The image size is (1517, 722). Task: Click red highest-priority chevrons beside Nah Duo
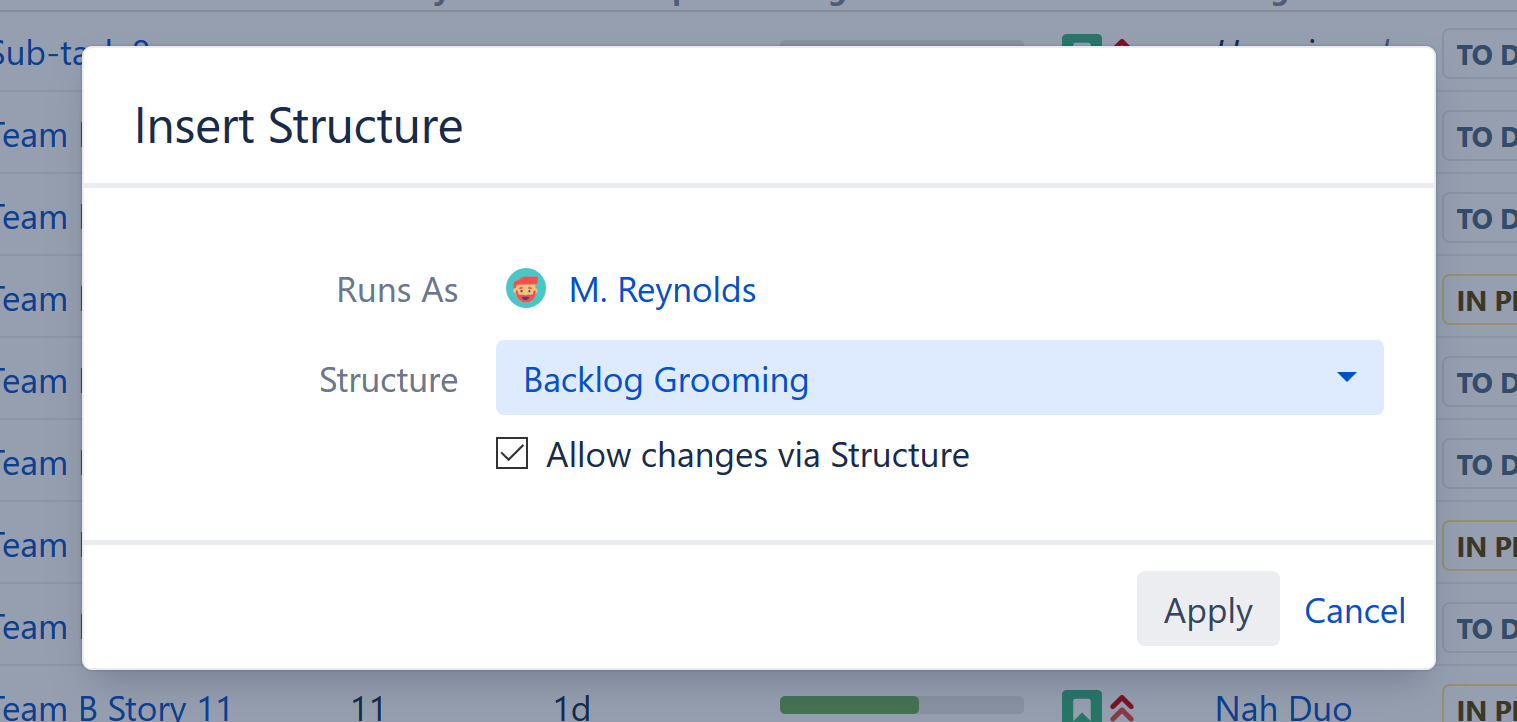[1122, 708]
